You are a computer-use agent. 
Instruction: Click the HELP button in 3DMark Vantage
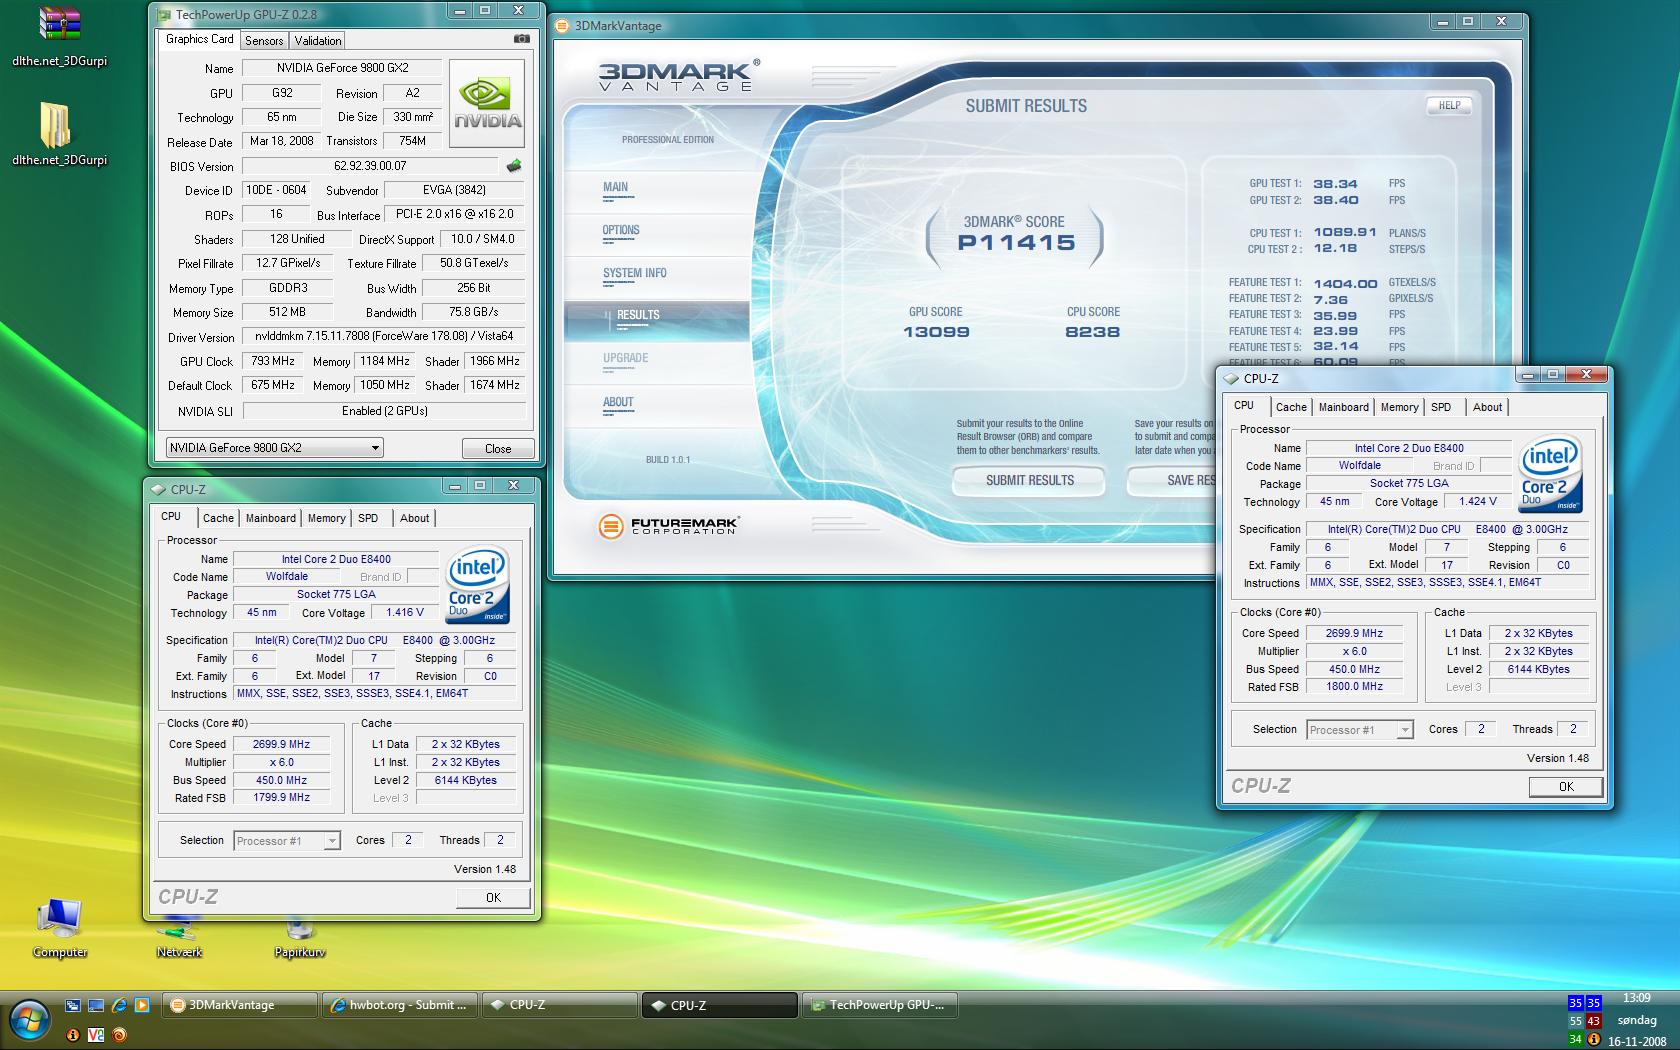point(1449,105)
